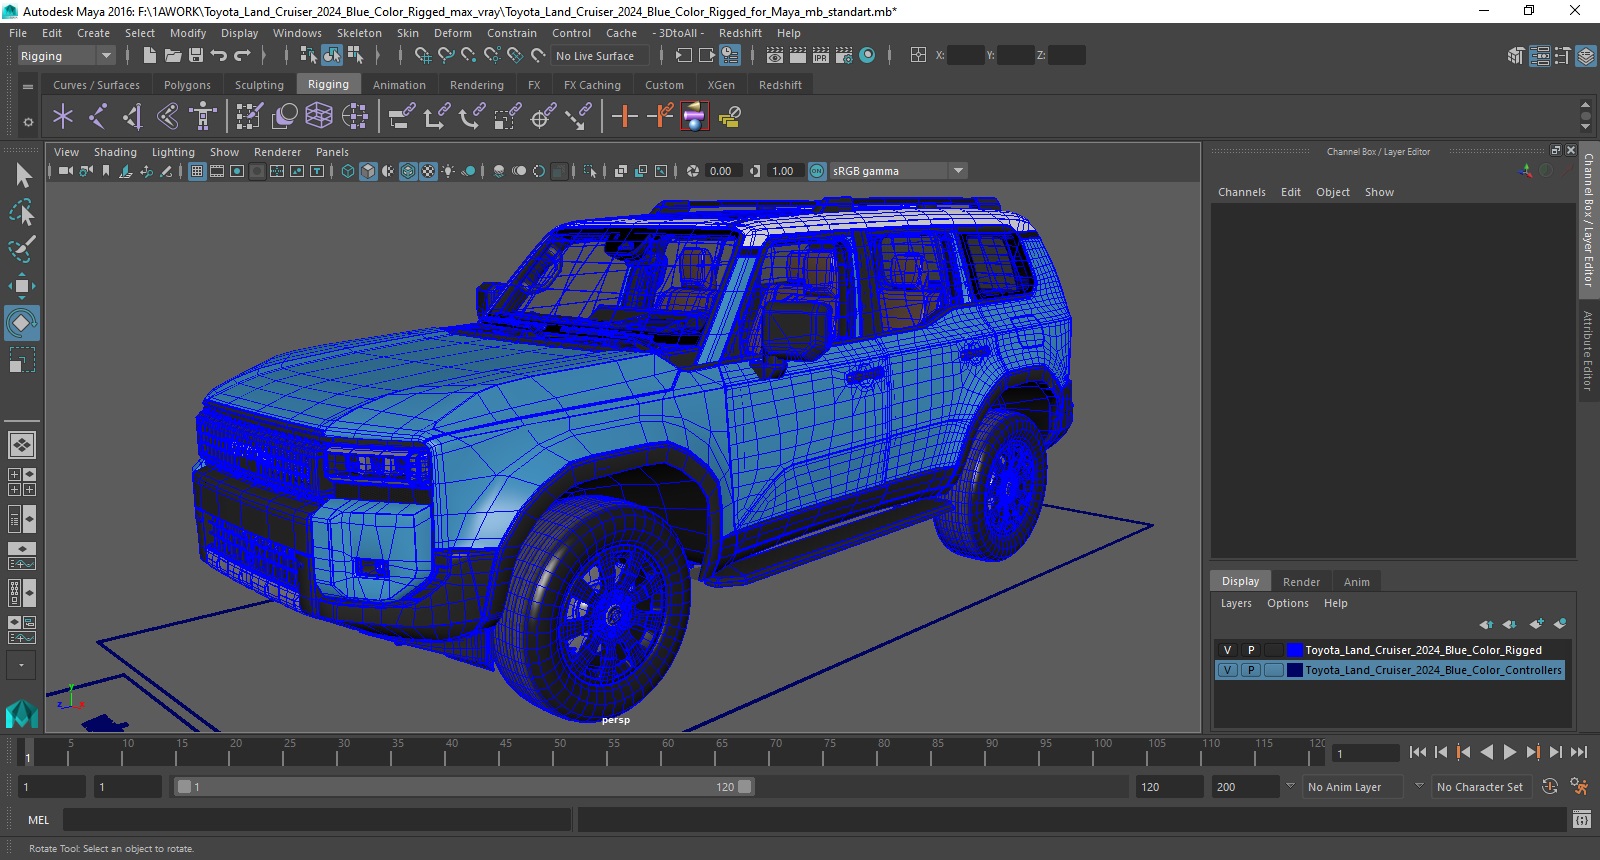Click the Create IK Handle shelf icon
This screenshot has height=860, width=1600.
(133, 117)
